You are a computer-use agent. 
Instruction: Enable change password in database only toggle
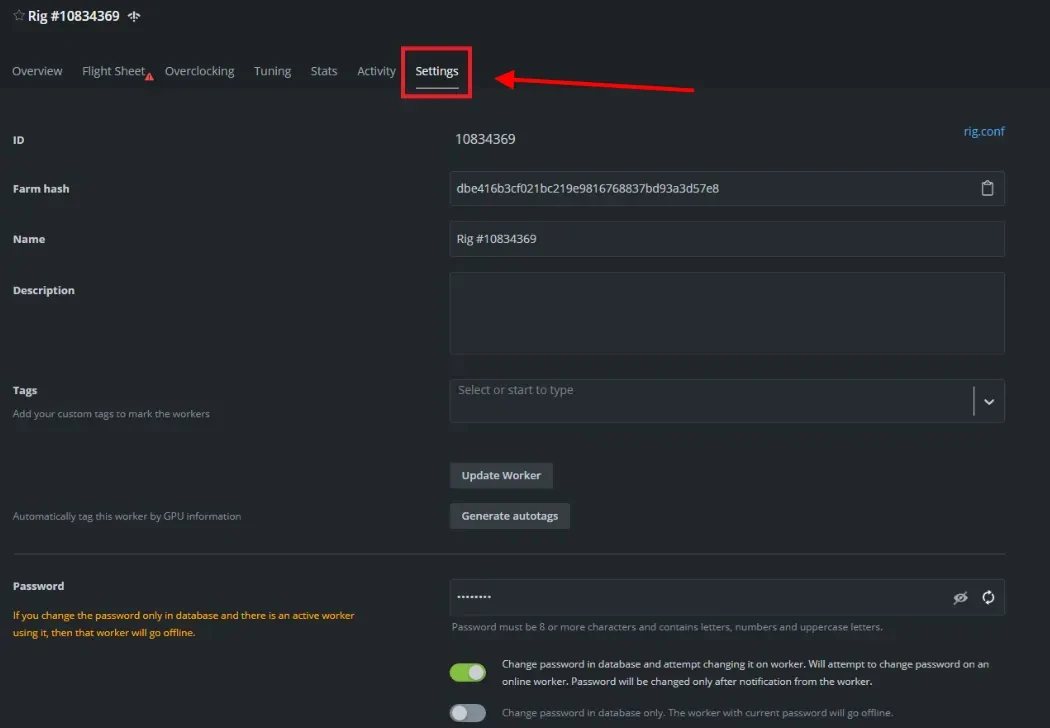click(467, 713)
